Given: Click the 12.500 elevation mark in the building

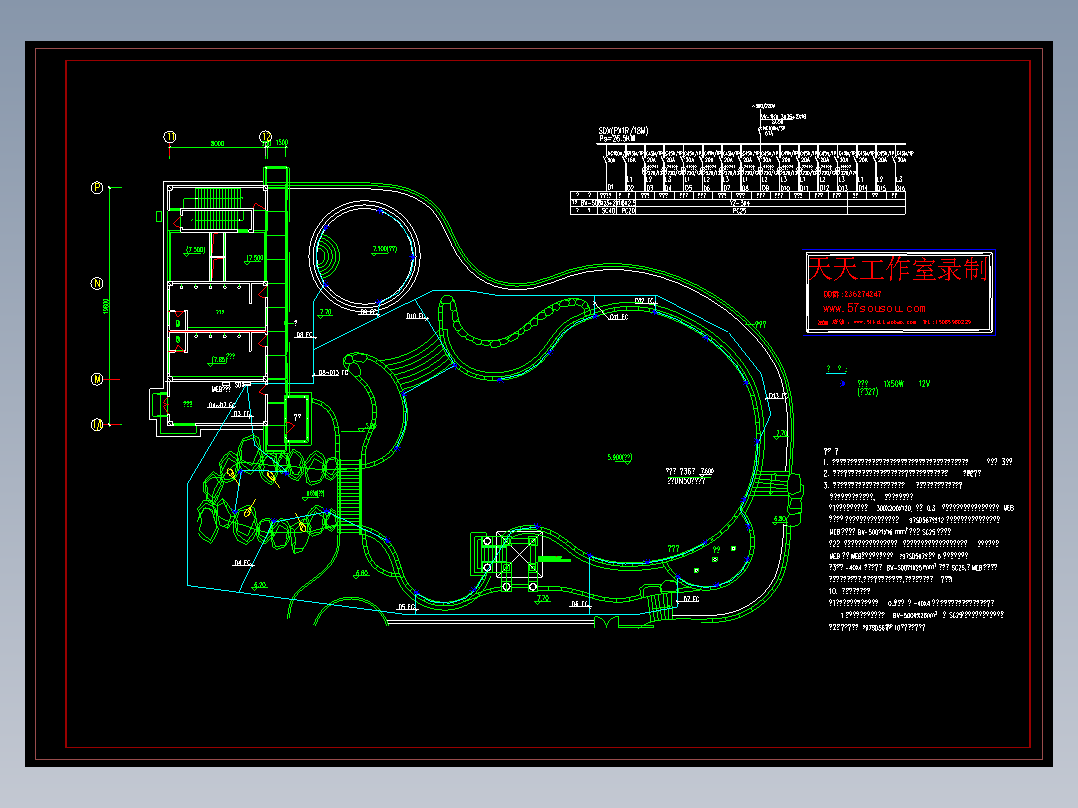Looking at the screenshot, I should pyautogui.click(x=254, y=259).
